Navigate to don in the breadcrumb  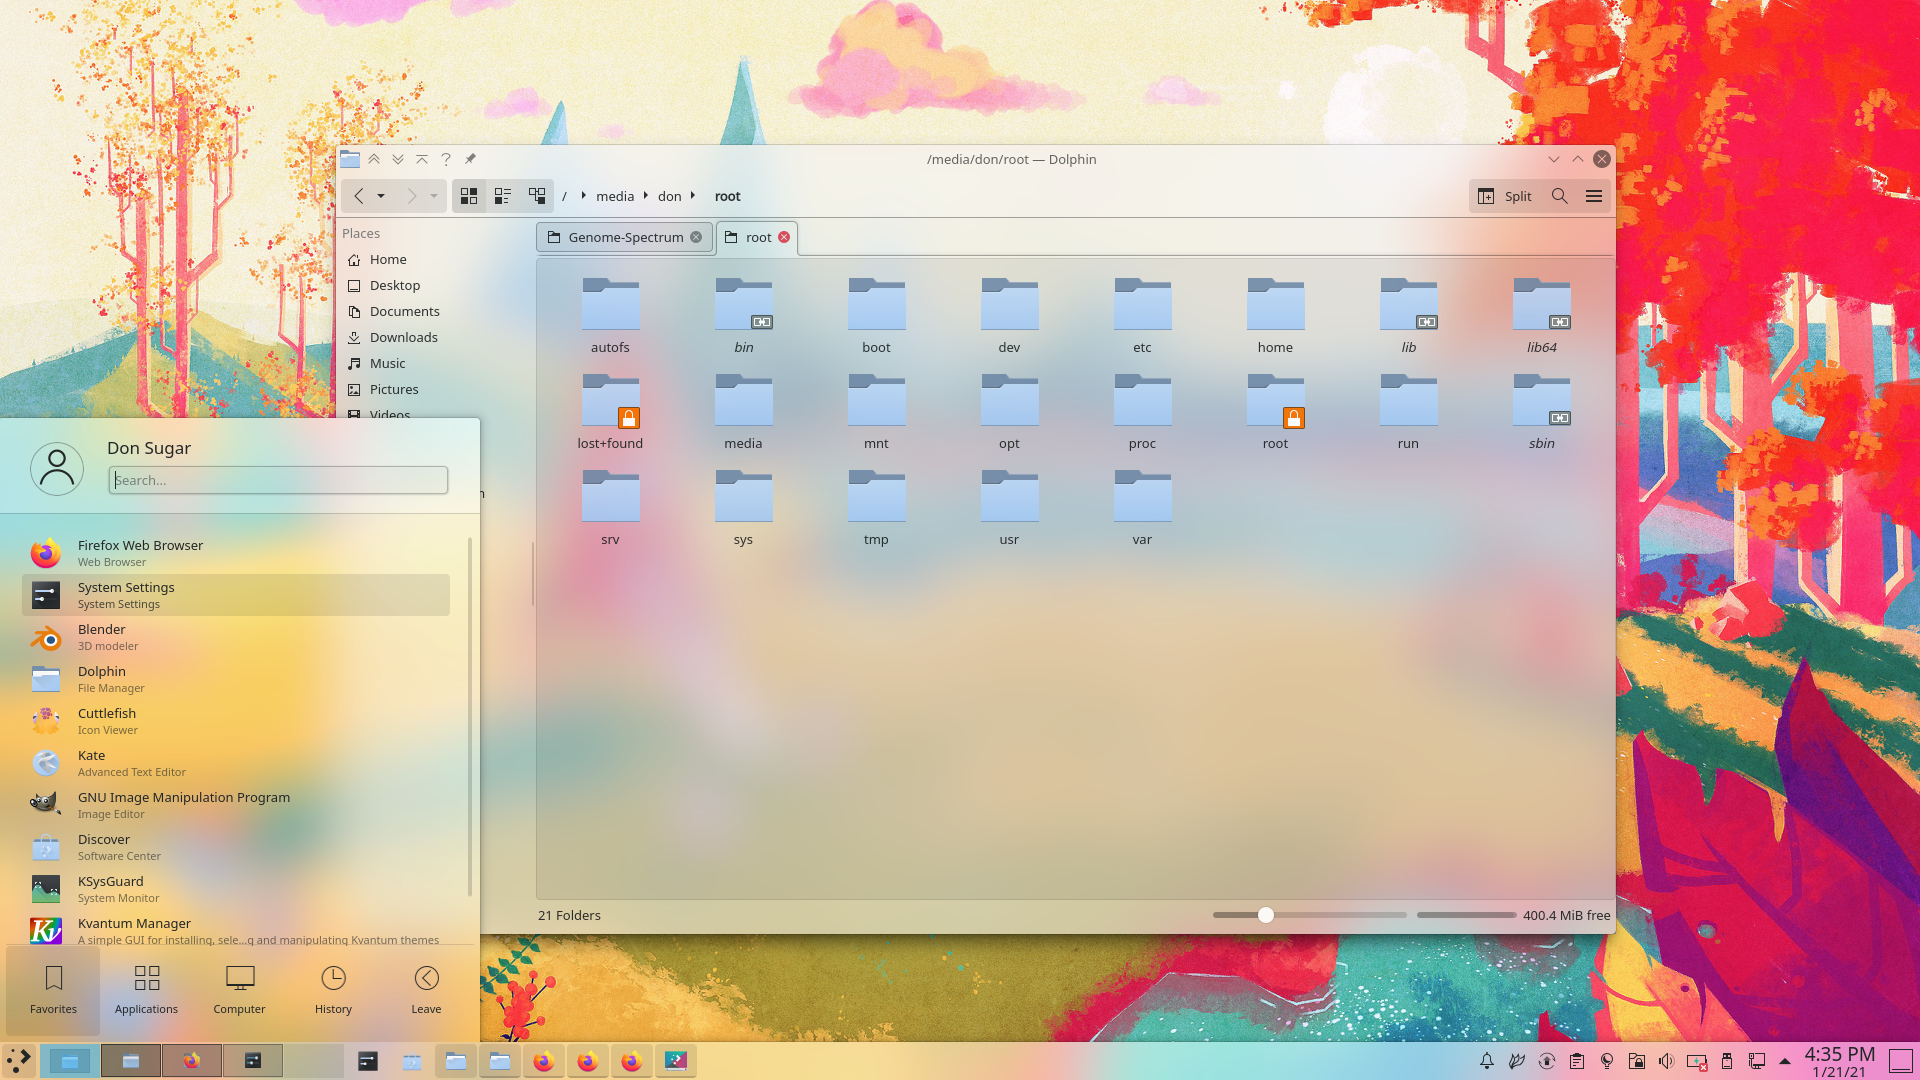click(x=669, y=196)
